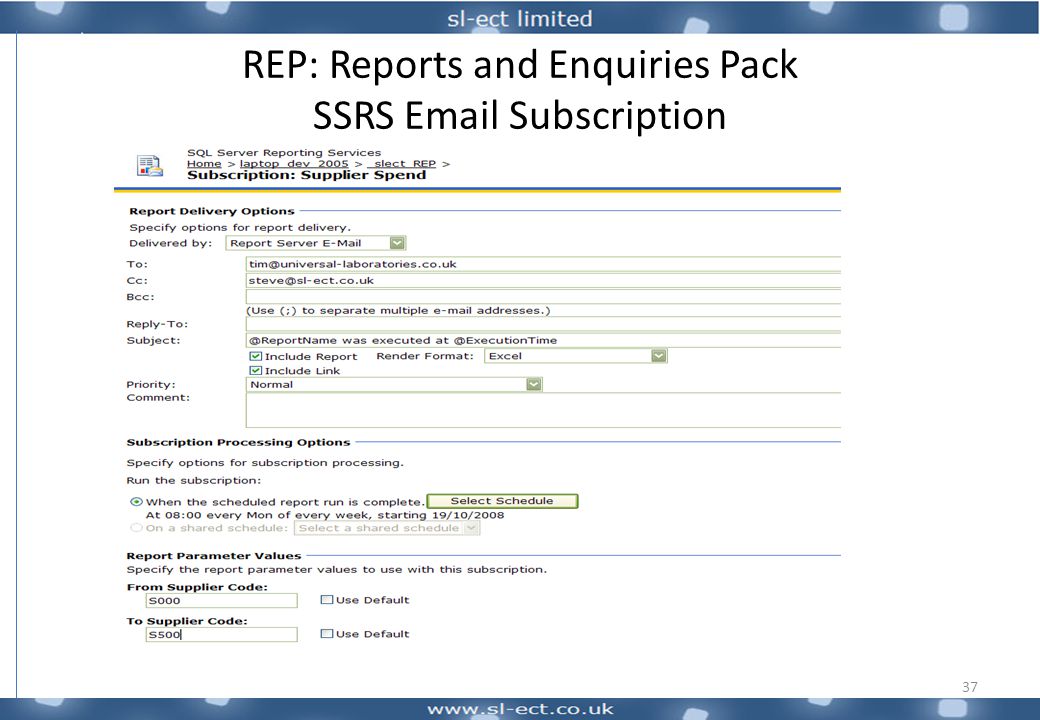1040x720 pixels.
Task: Click the slide number 37
Action: click(x=970, y=687)
